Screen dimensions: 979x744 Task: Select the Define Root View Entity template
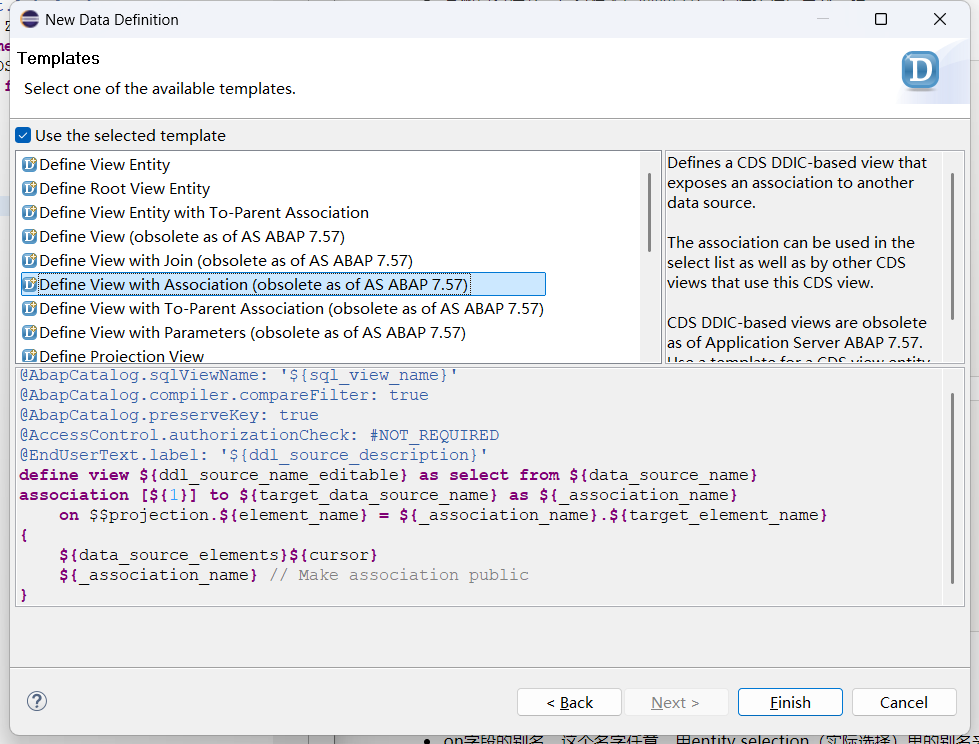point(124,188)
